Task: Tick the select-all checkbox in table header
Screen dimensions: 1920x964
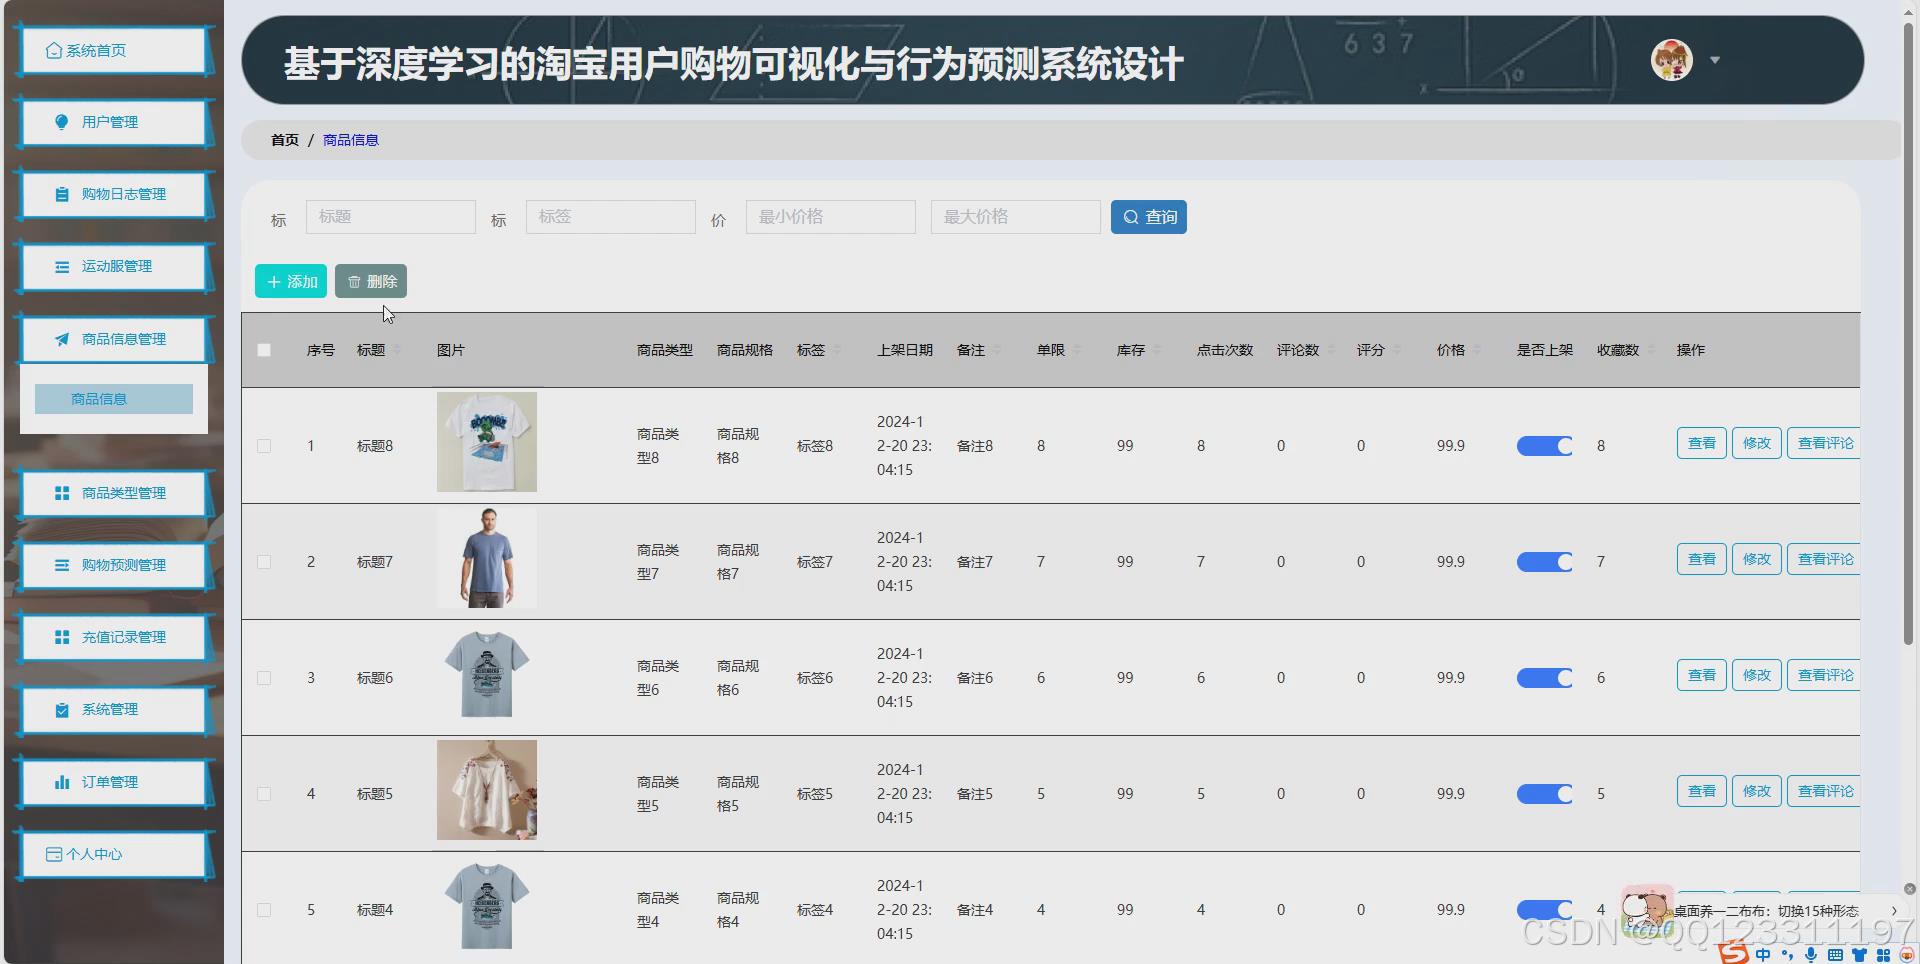Action: [x=264, y=350]
